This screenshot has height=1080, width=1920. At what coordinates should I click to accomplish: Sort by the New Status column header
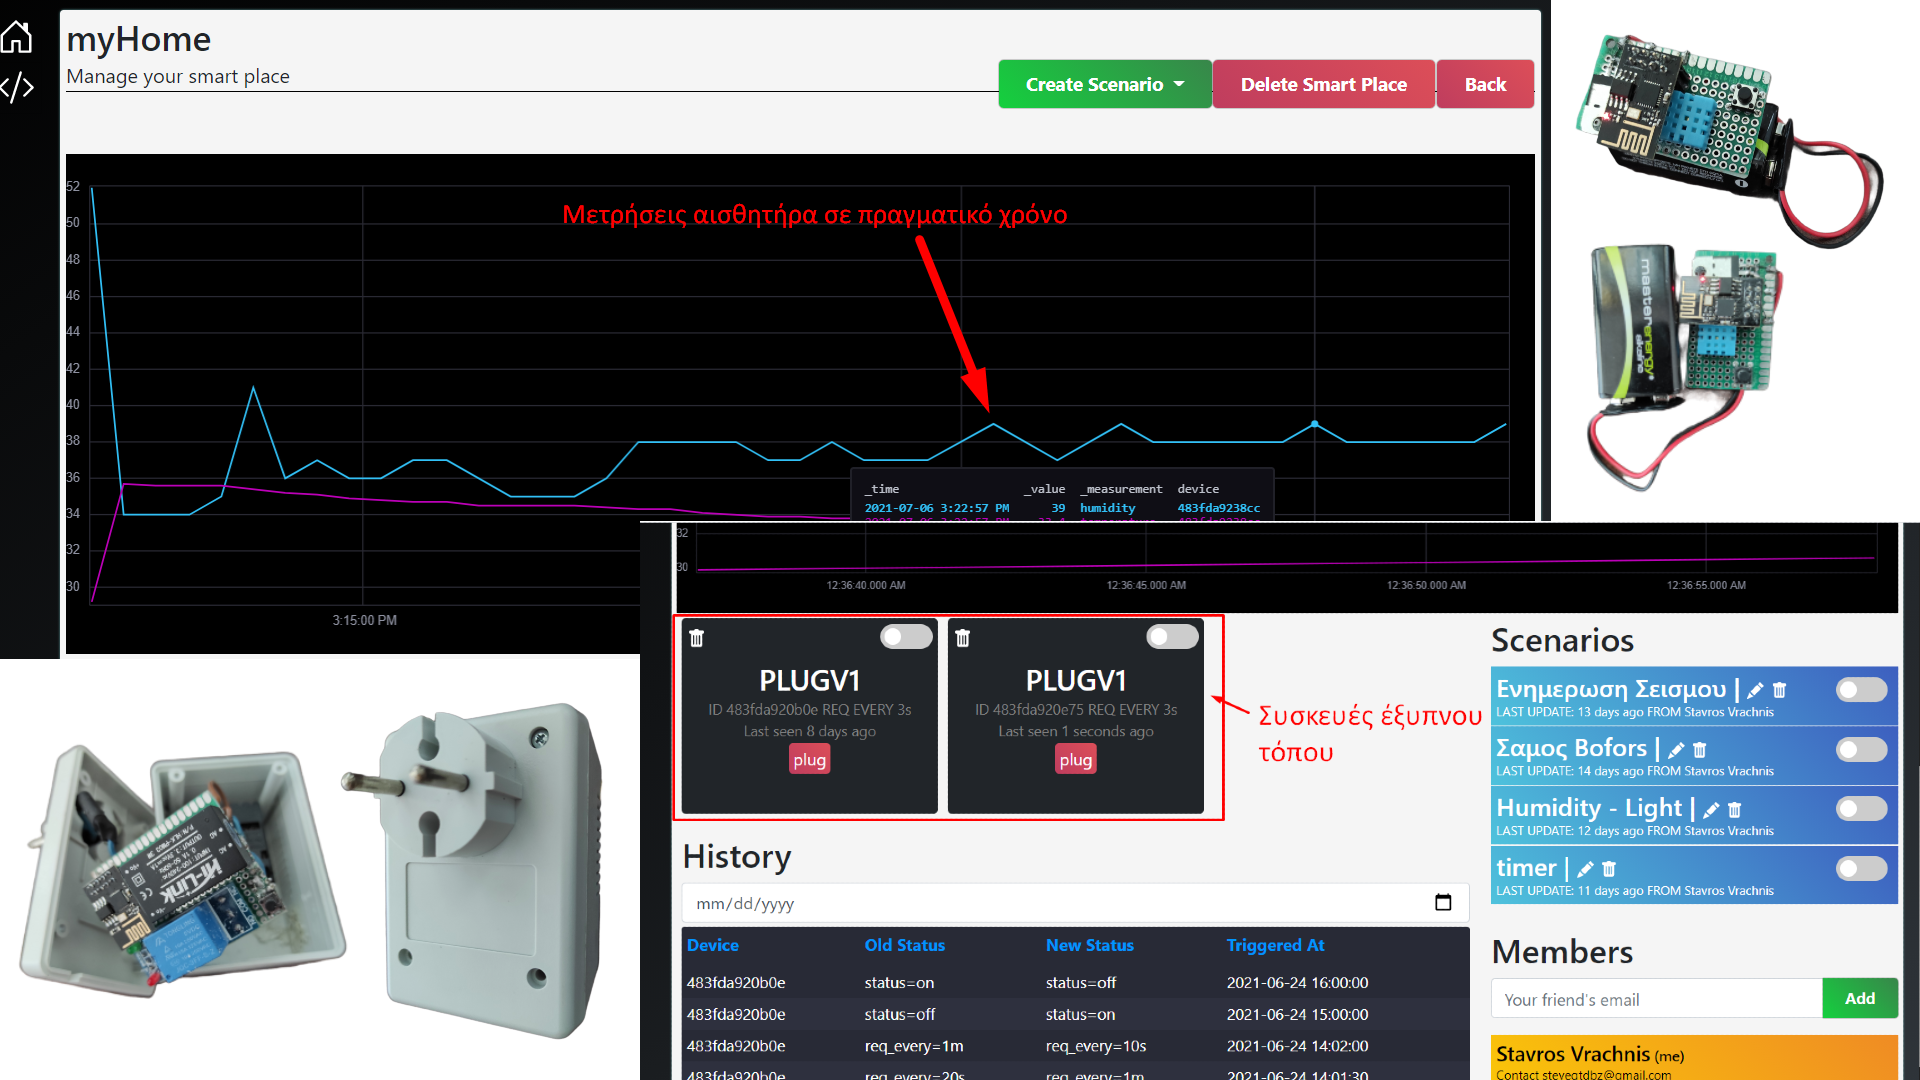pyautogui.click(x=1090, y=945)
